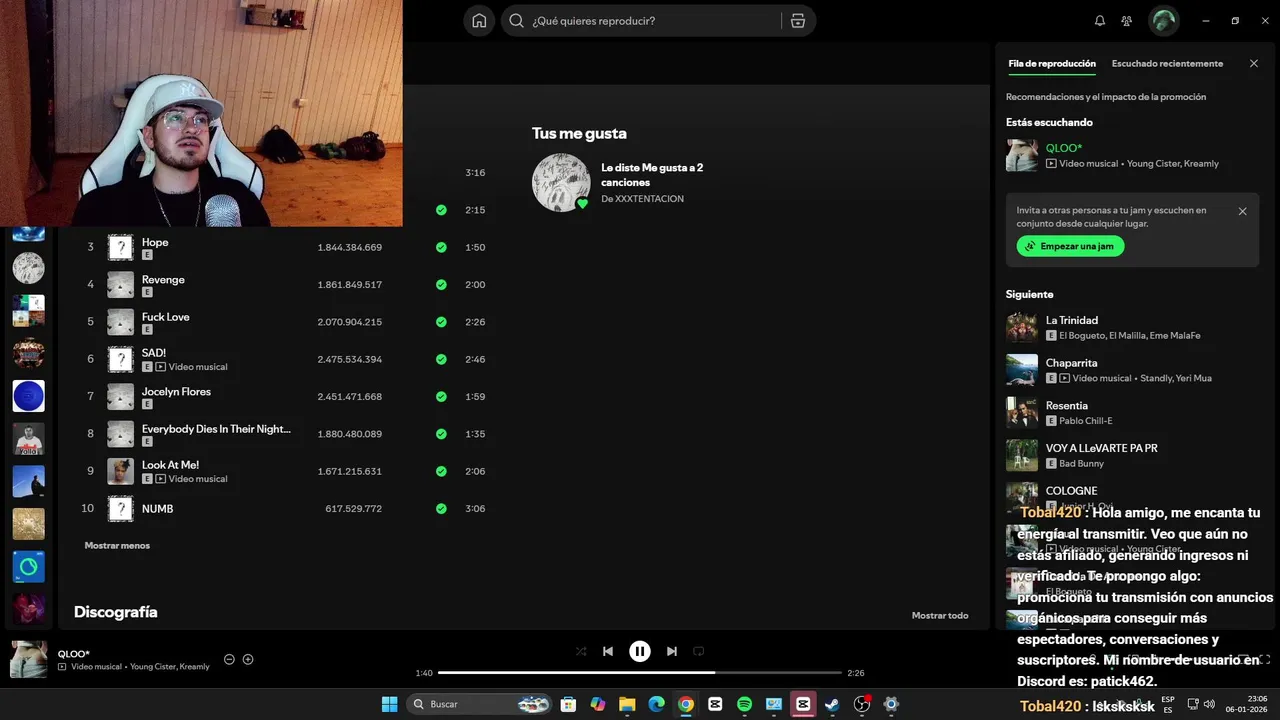
Task: Switch to Fila de reproducción tab
Action: (x=1052, y=63)
